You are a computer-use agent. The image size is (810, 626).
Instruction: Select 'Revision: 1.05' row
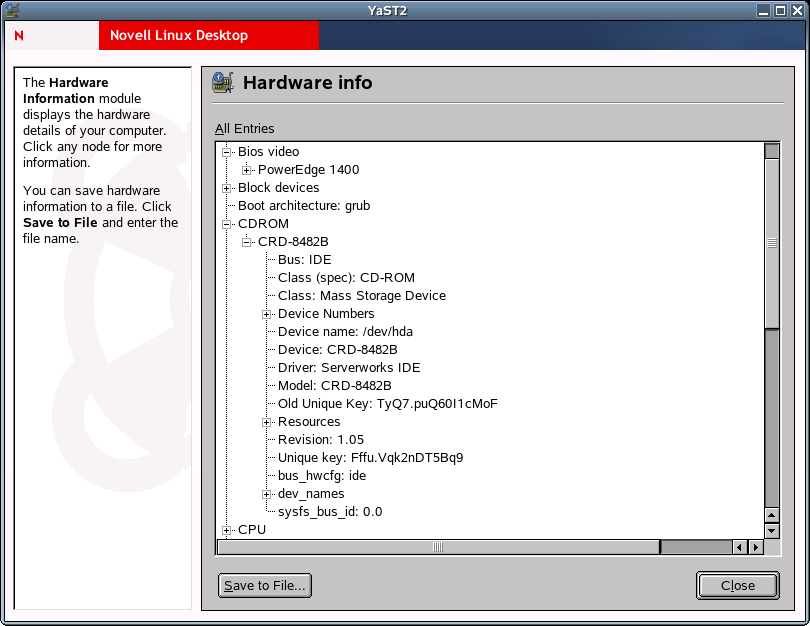[x=321, y=440]
